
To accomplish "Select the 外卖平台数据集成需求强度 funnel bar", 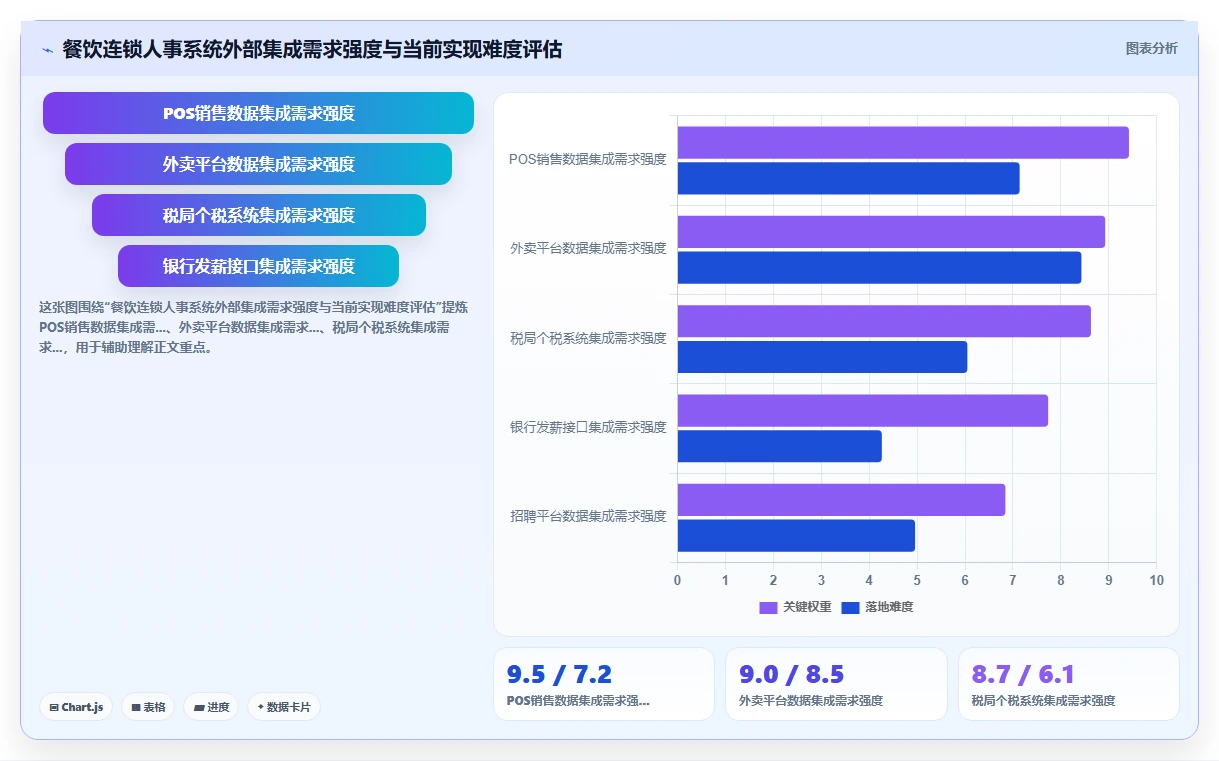I will pos(258,164).
